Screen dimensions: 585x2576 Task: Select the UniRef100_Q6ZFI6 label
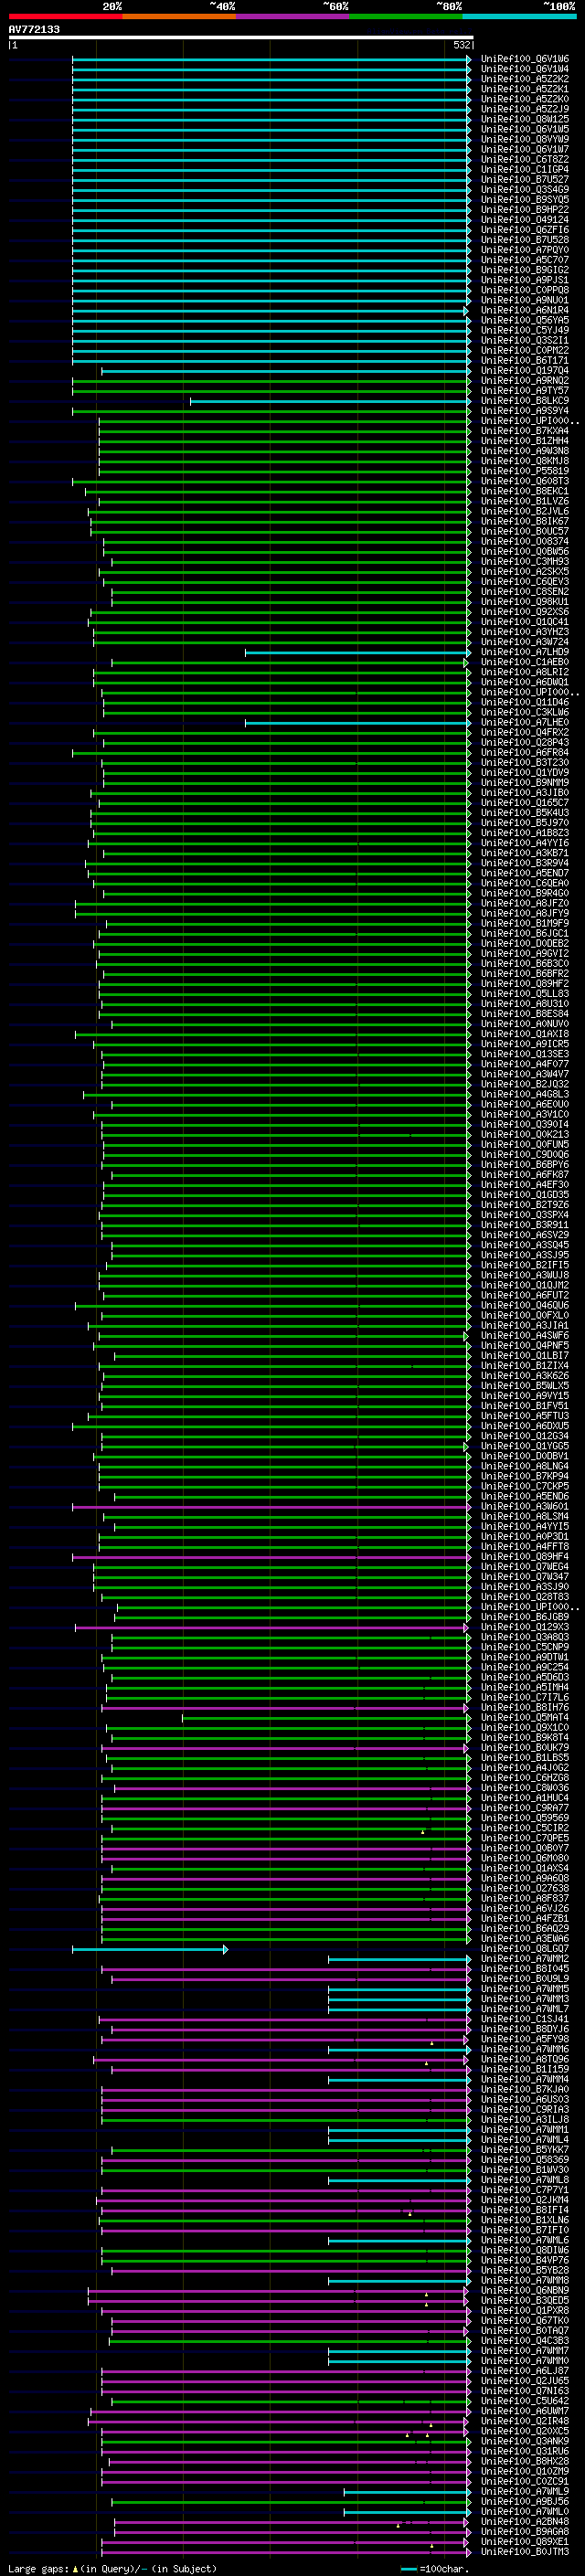click(x=524, y=230)
